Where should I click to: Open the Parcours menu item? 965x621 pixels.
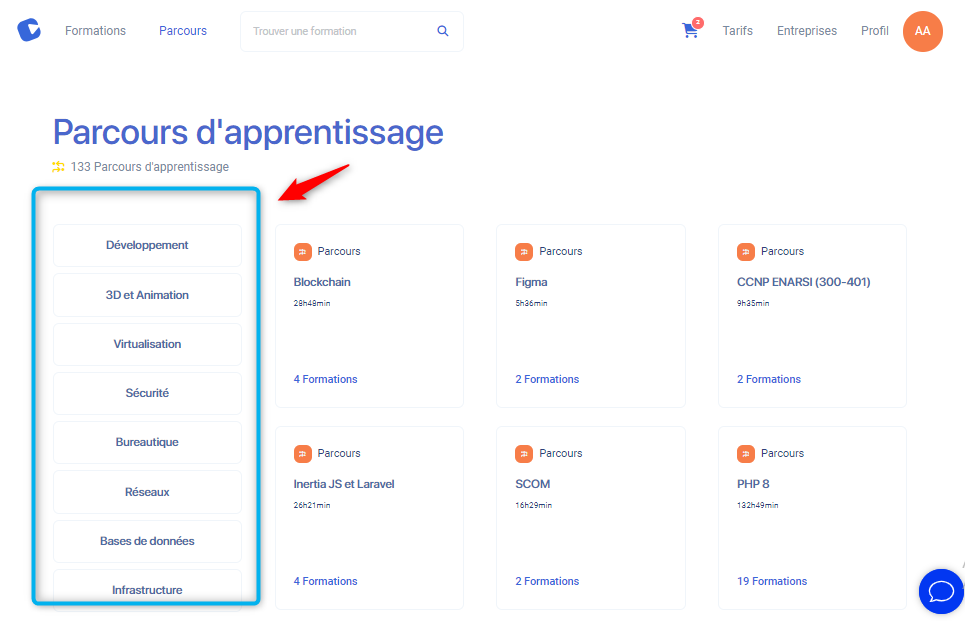coord(183,31)
